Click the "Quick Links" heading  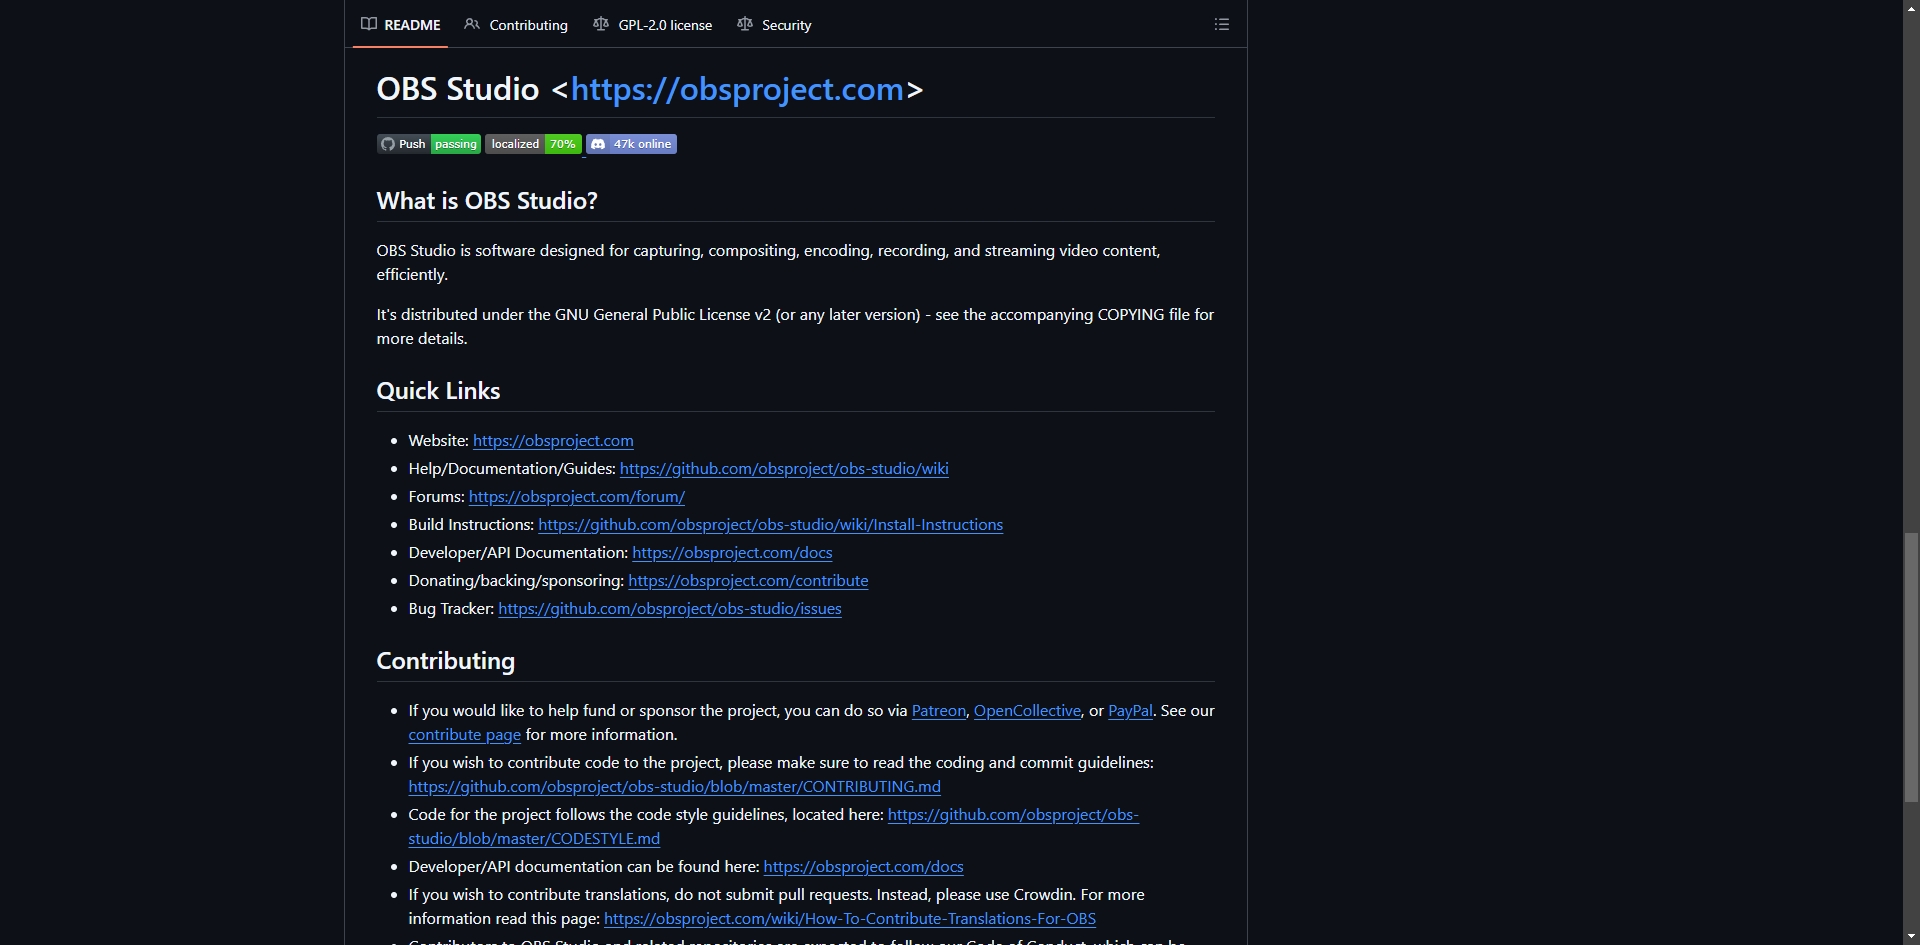point(438,391)
